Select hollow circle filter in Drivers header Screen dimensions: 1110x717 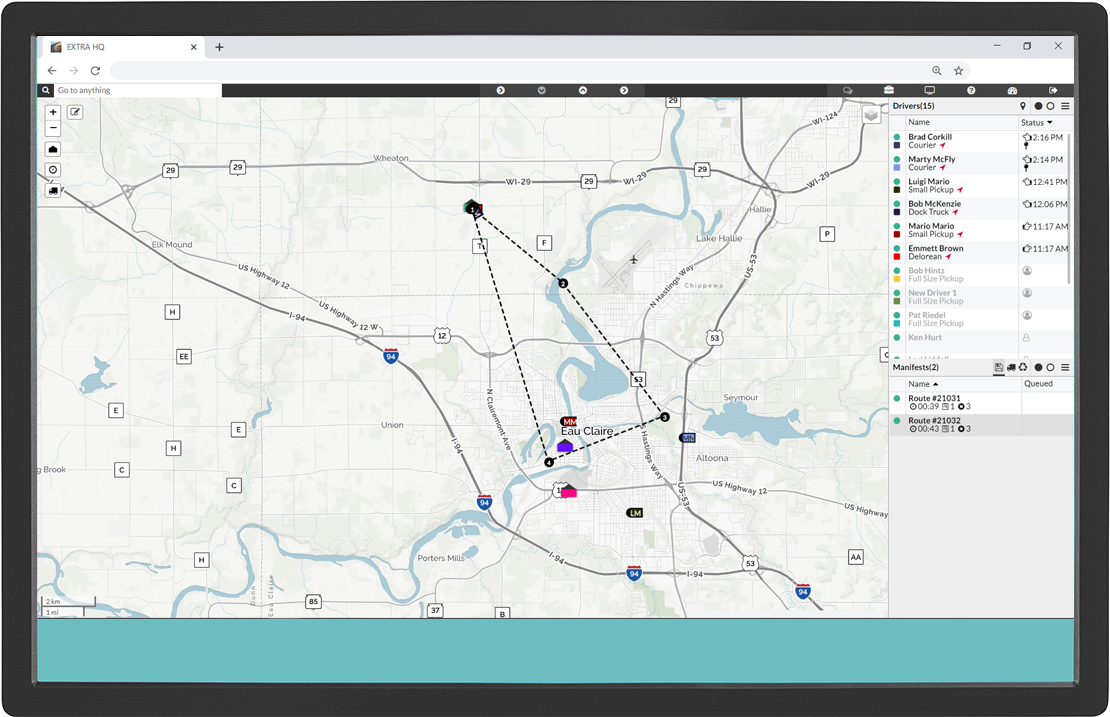(x=1051, y=106)
